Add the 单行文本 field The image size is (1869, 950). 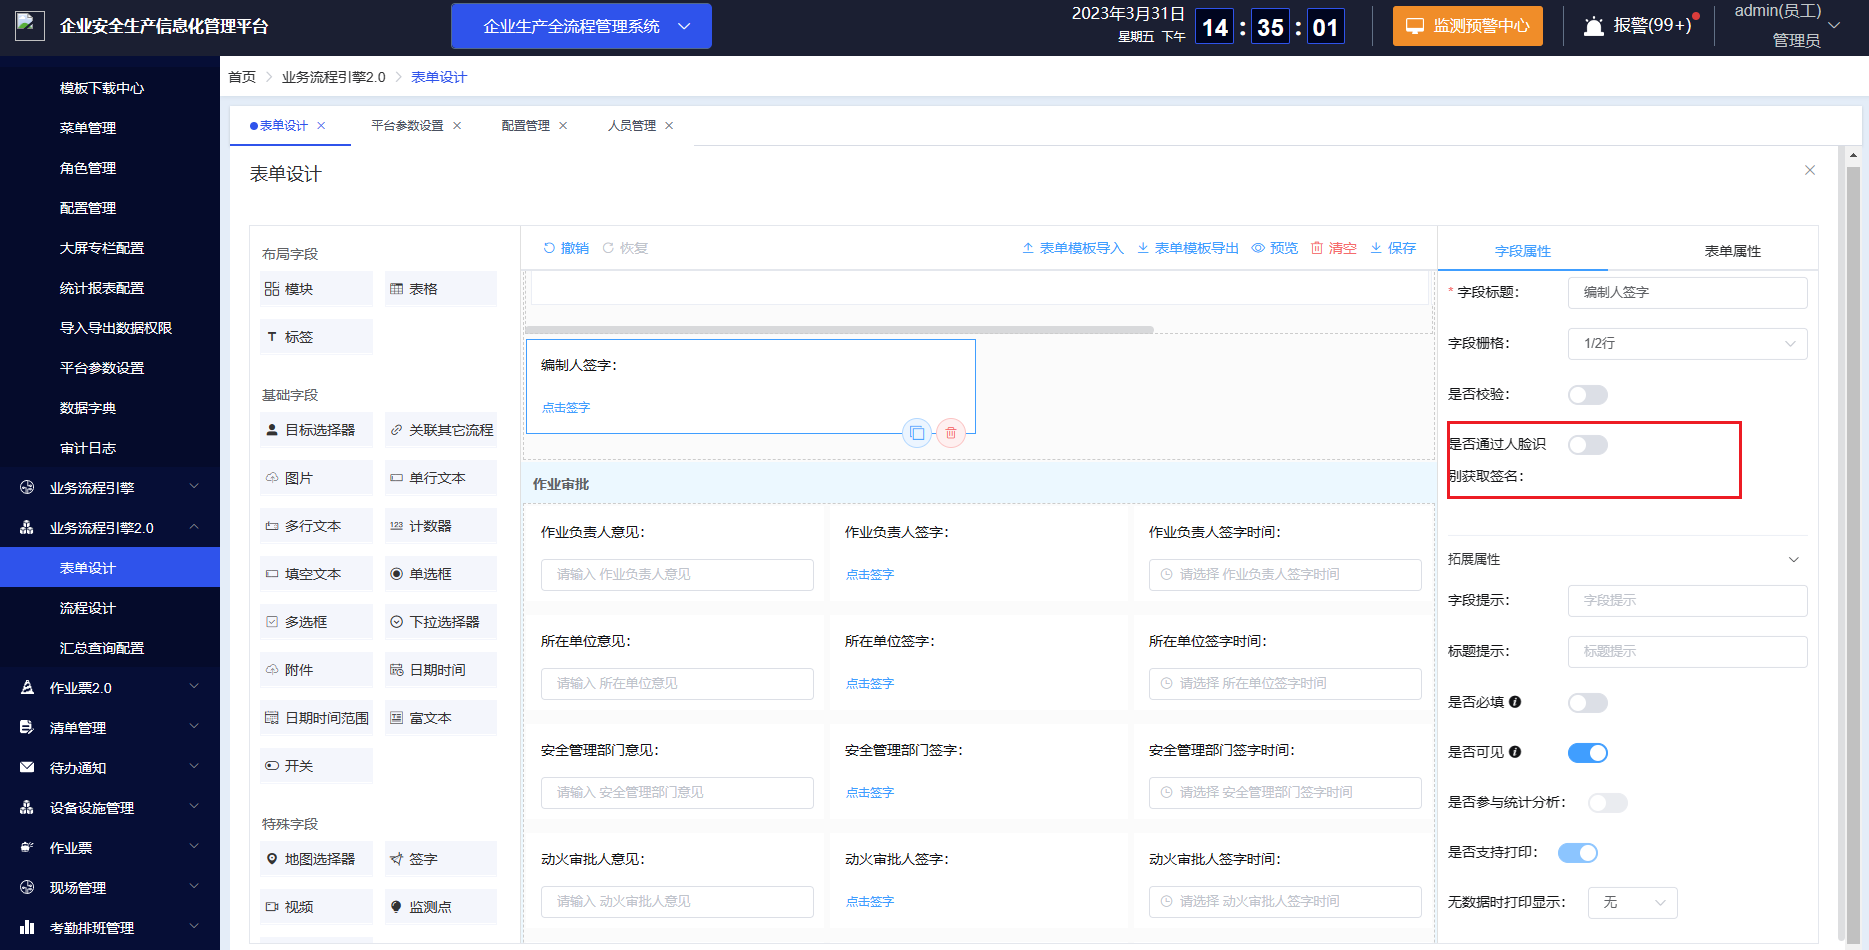point(441,478)
